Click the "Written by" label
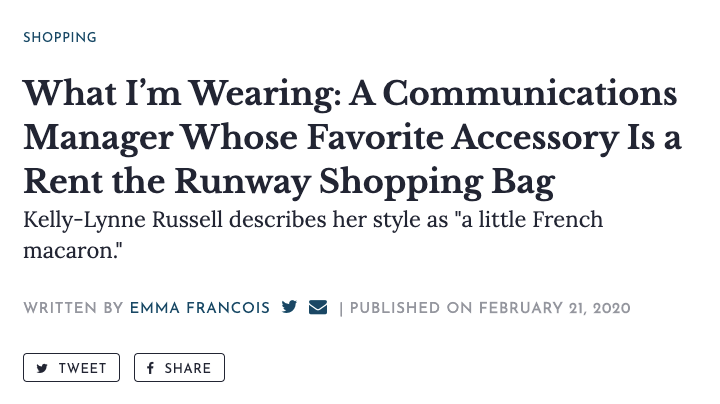Viewport: 720px width, 404px height. [x=73, y=308]
